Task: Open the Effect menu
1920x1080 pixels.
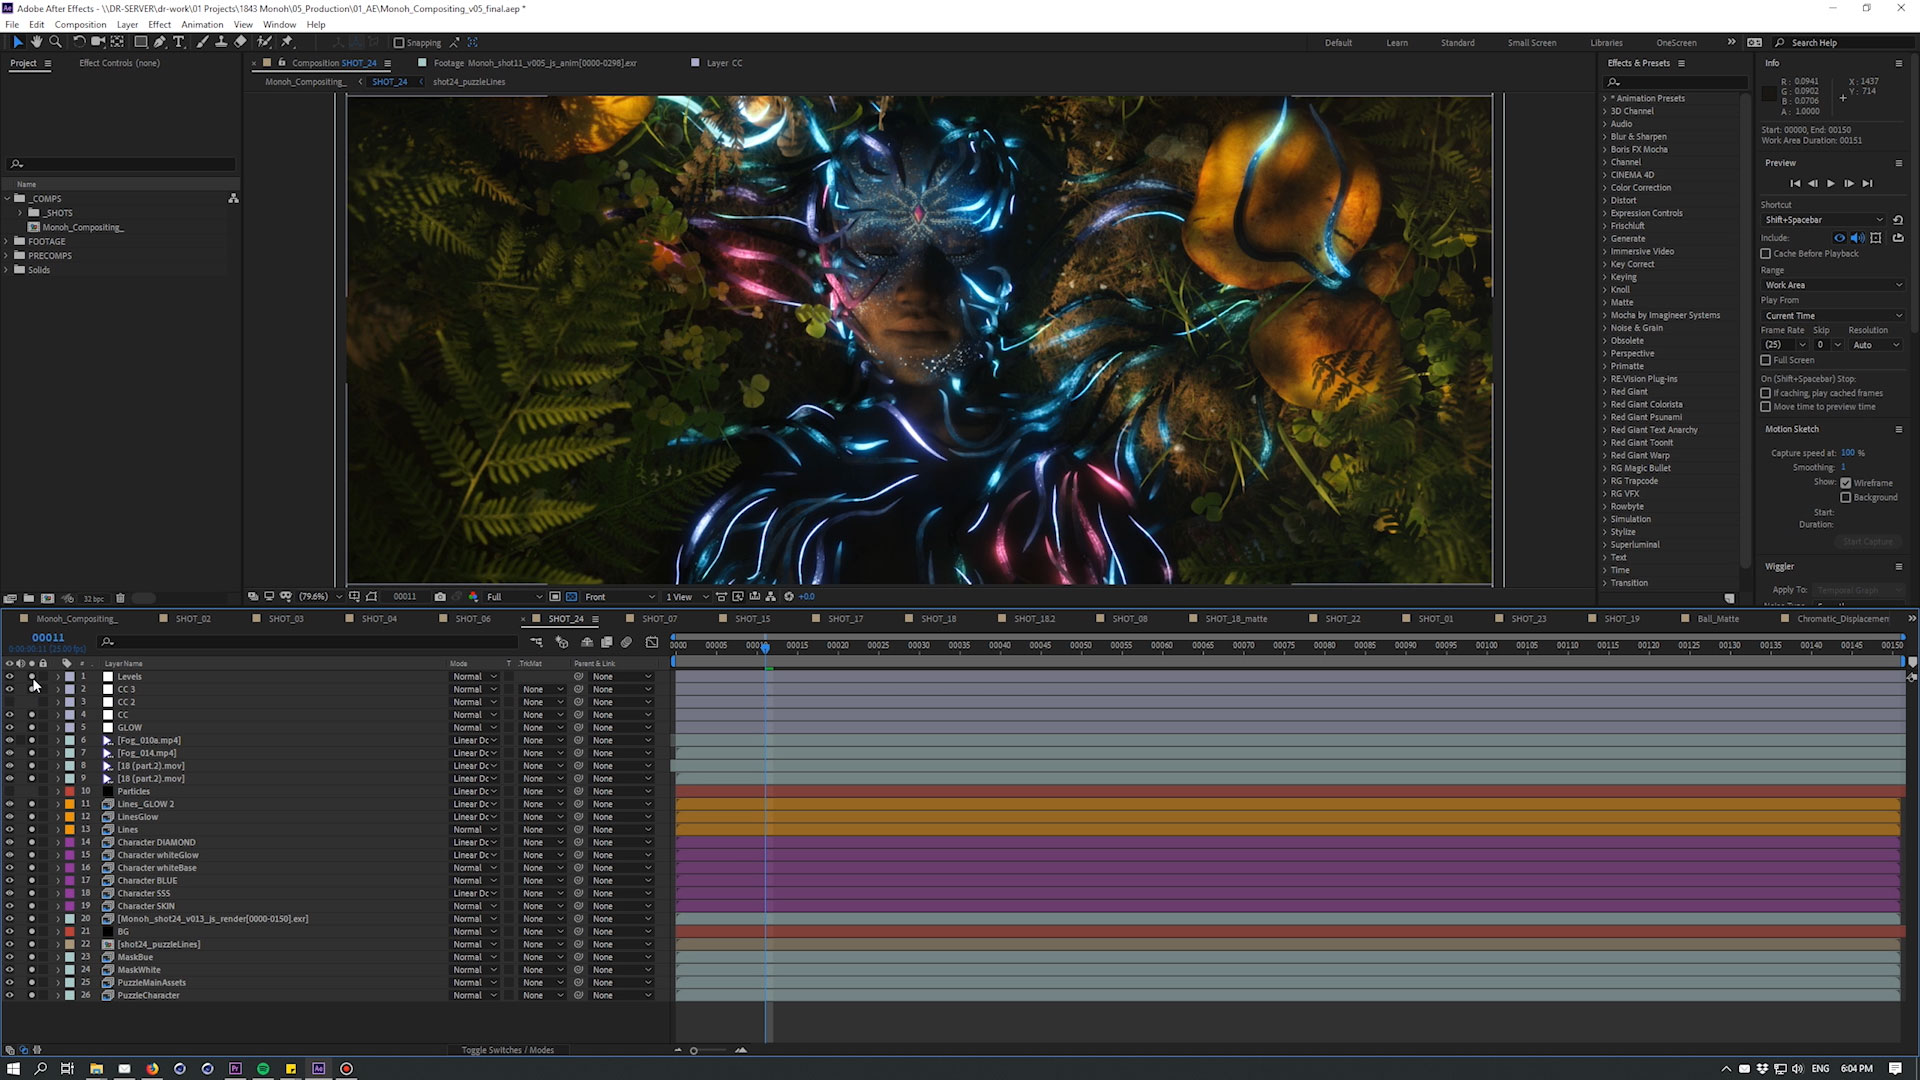Action: 160,24
